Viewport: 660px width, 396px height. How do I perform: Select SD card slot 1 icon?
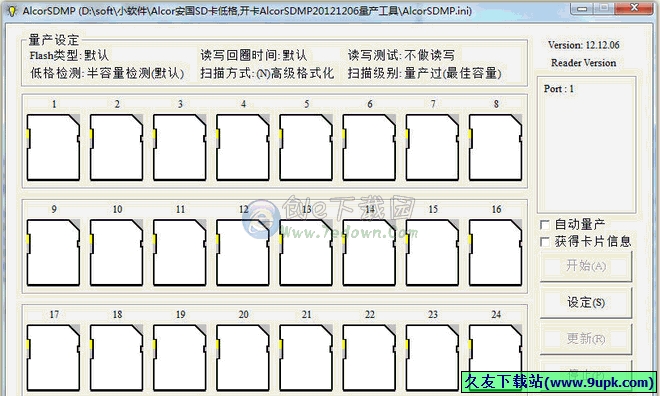[53, 147]
